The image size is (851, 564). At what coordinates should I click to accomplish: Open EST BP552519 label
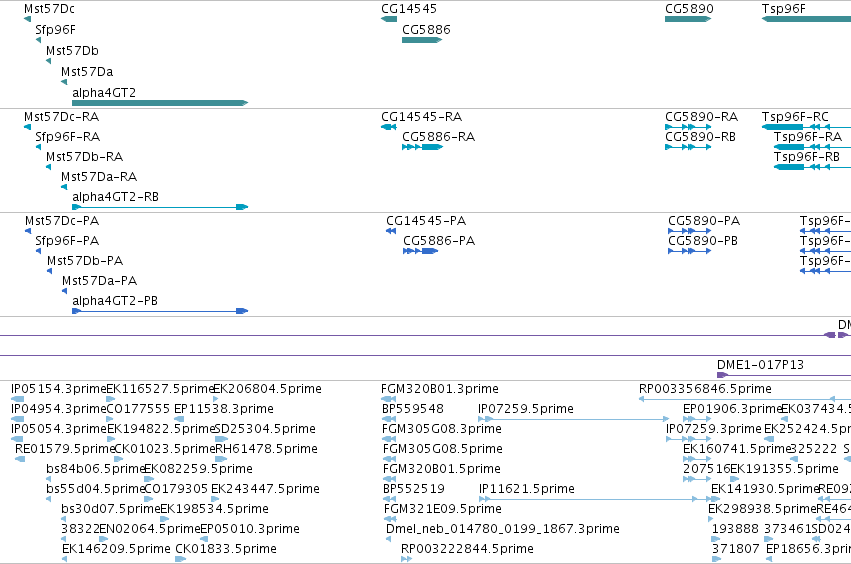tap(414, 489)
